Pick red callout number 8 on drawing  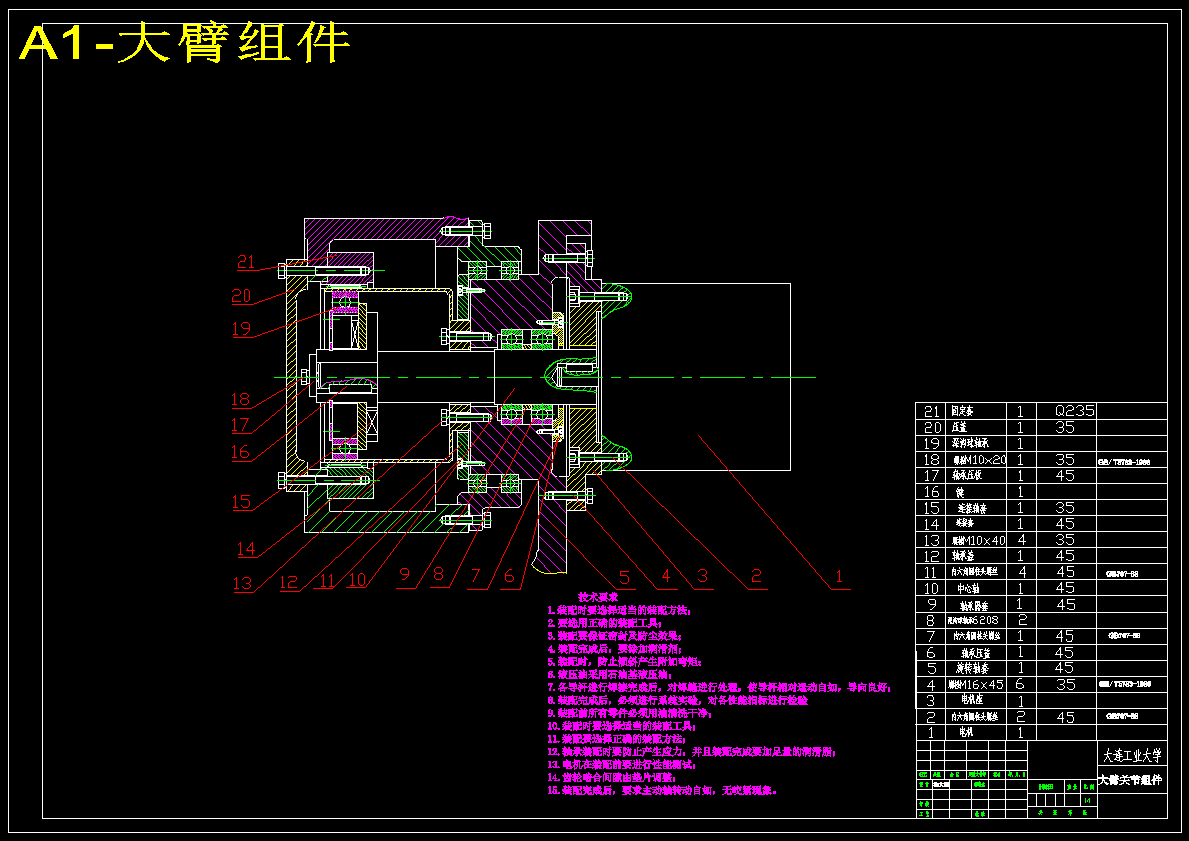click(x=438, y=574)
